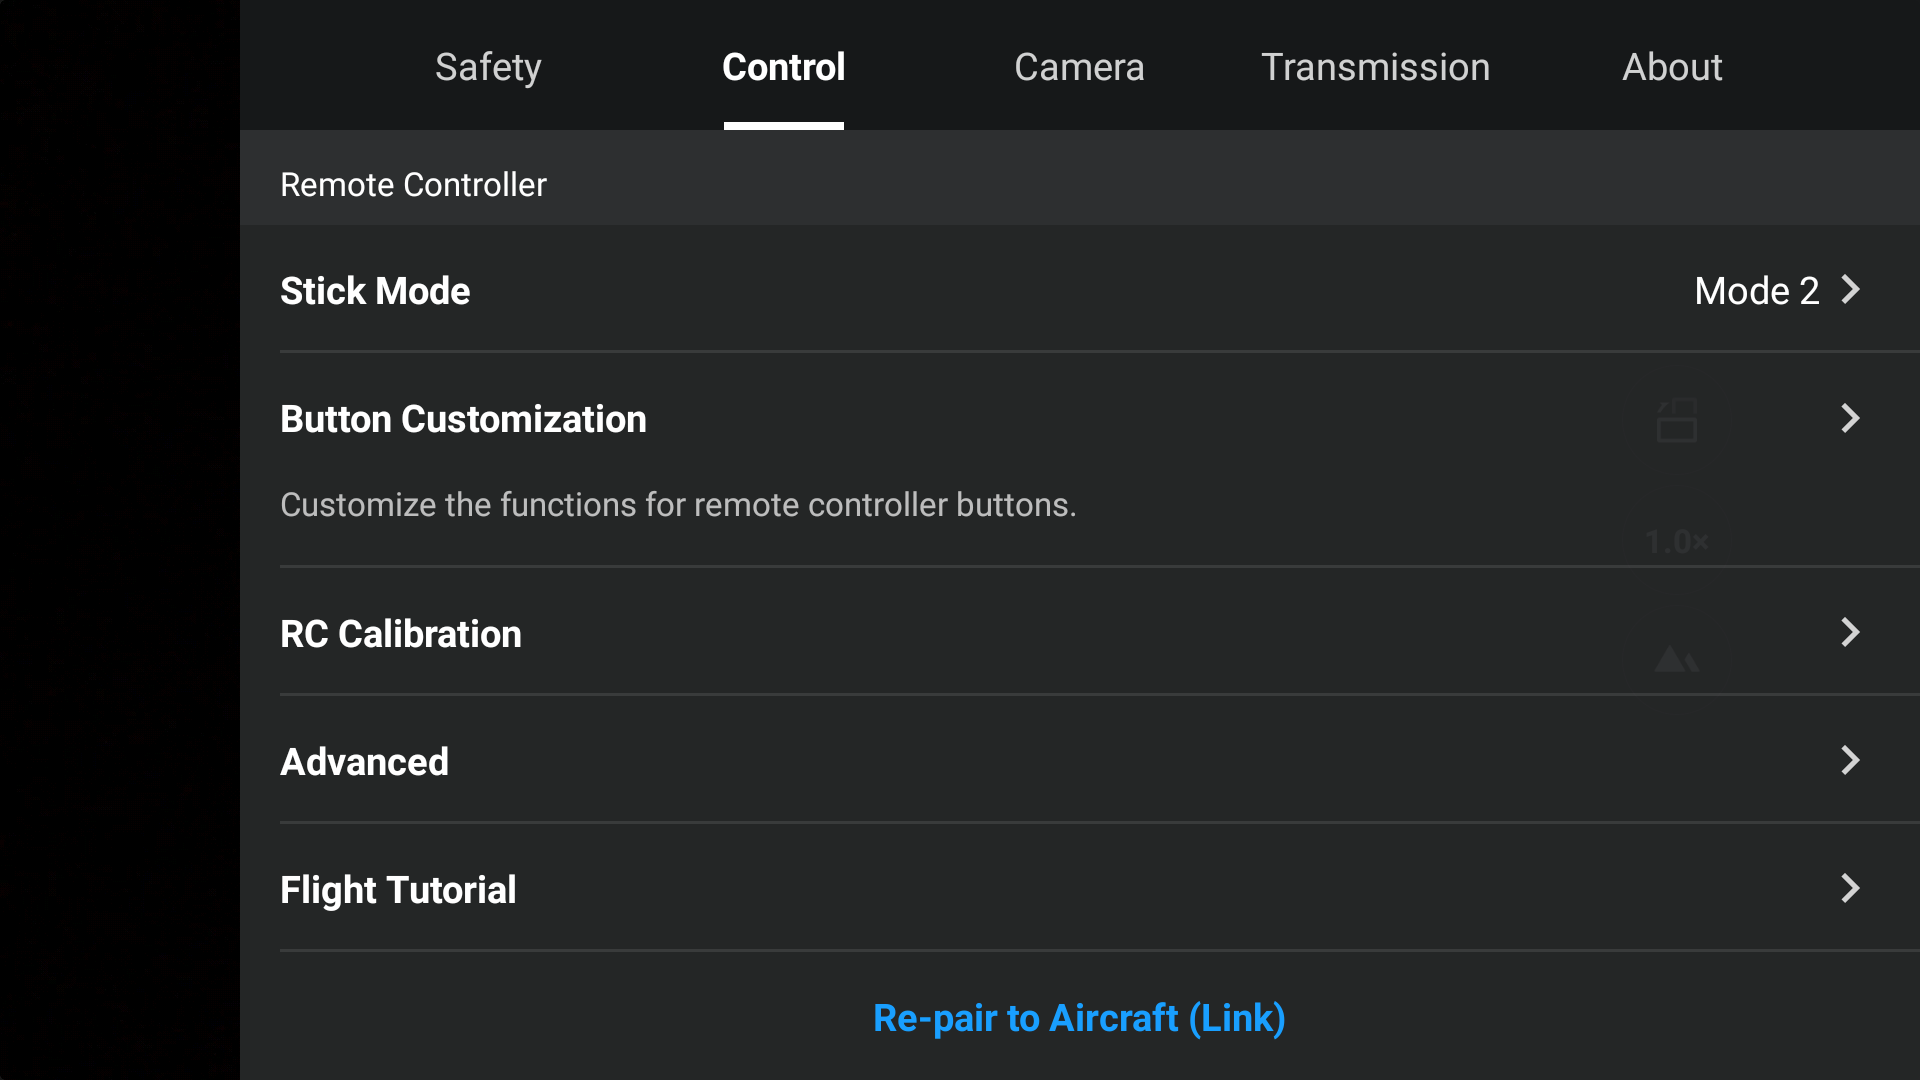Open the About tab
Image resolution: width=1920 pixels, height=1080 pixels.
tap(1672, 67)
